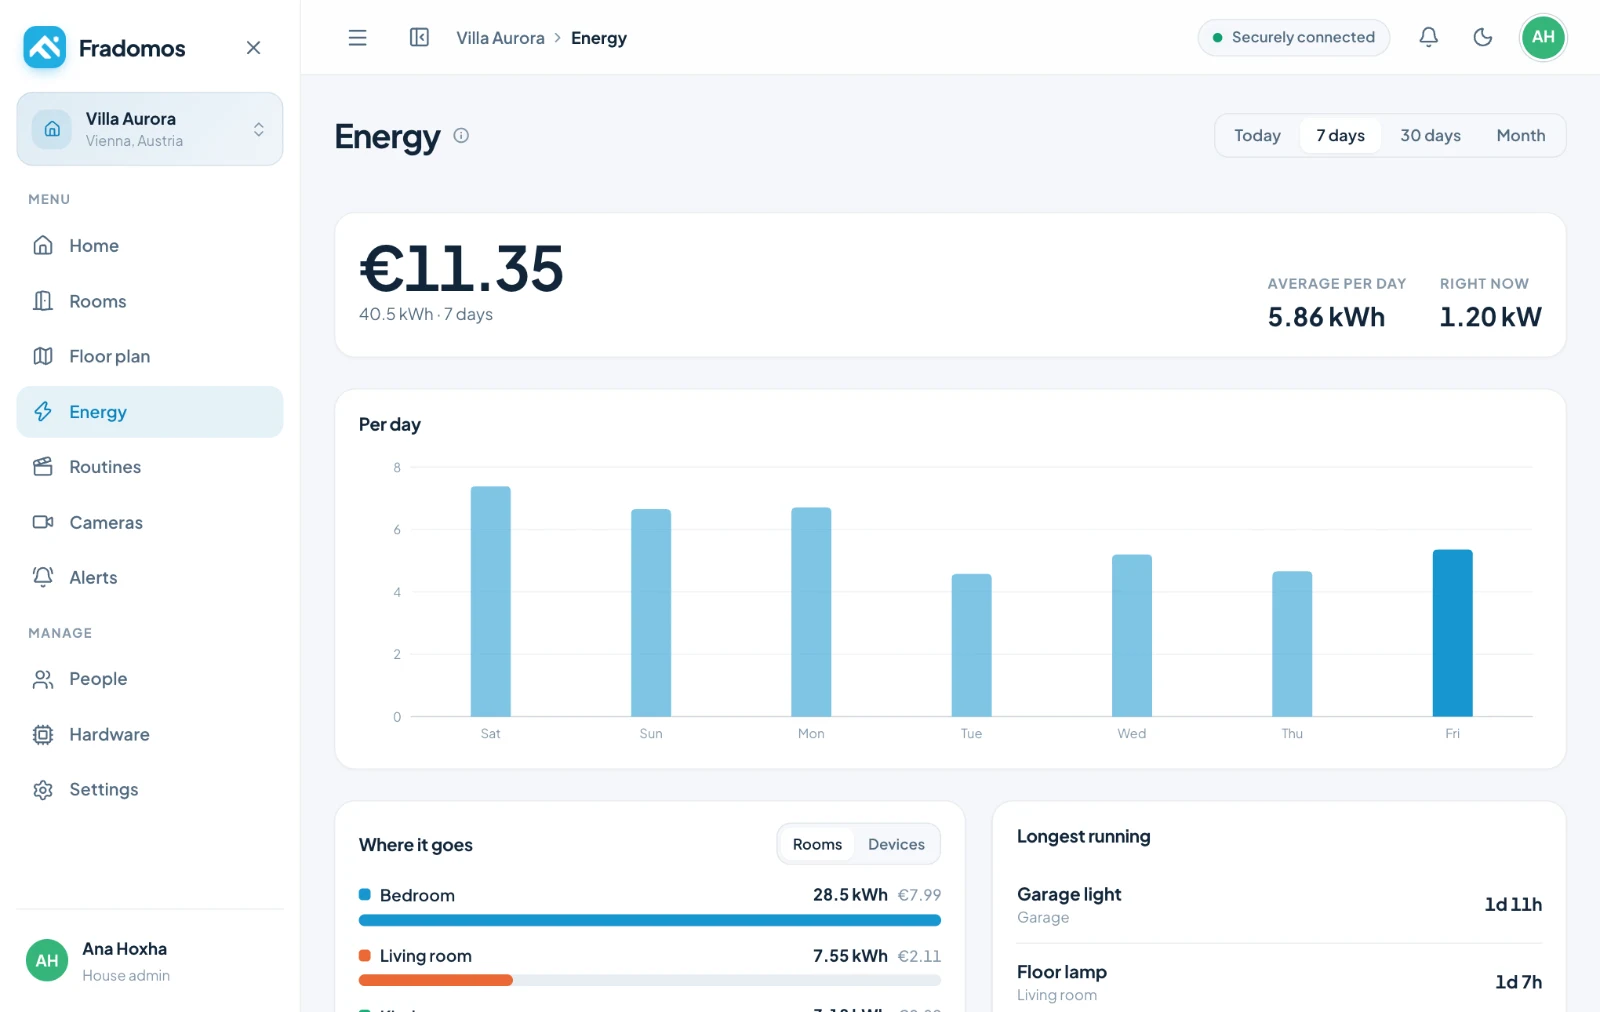
Task: Click the Living room orange usage bar
Action: pyautogui.click(x=436, y=980)
